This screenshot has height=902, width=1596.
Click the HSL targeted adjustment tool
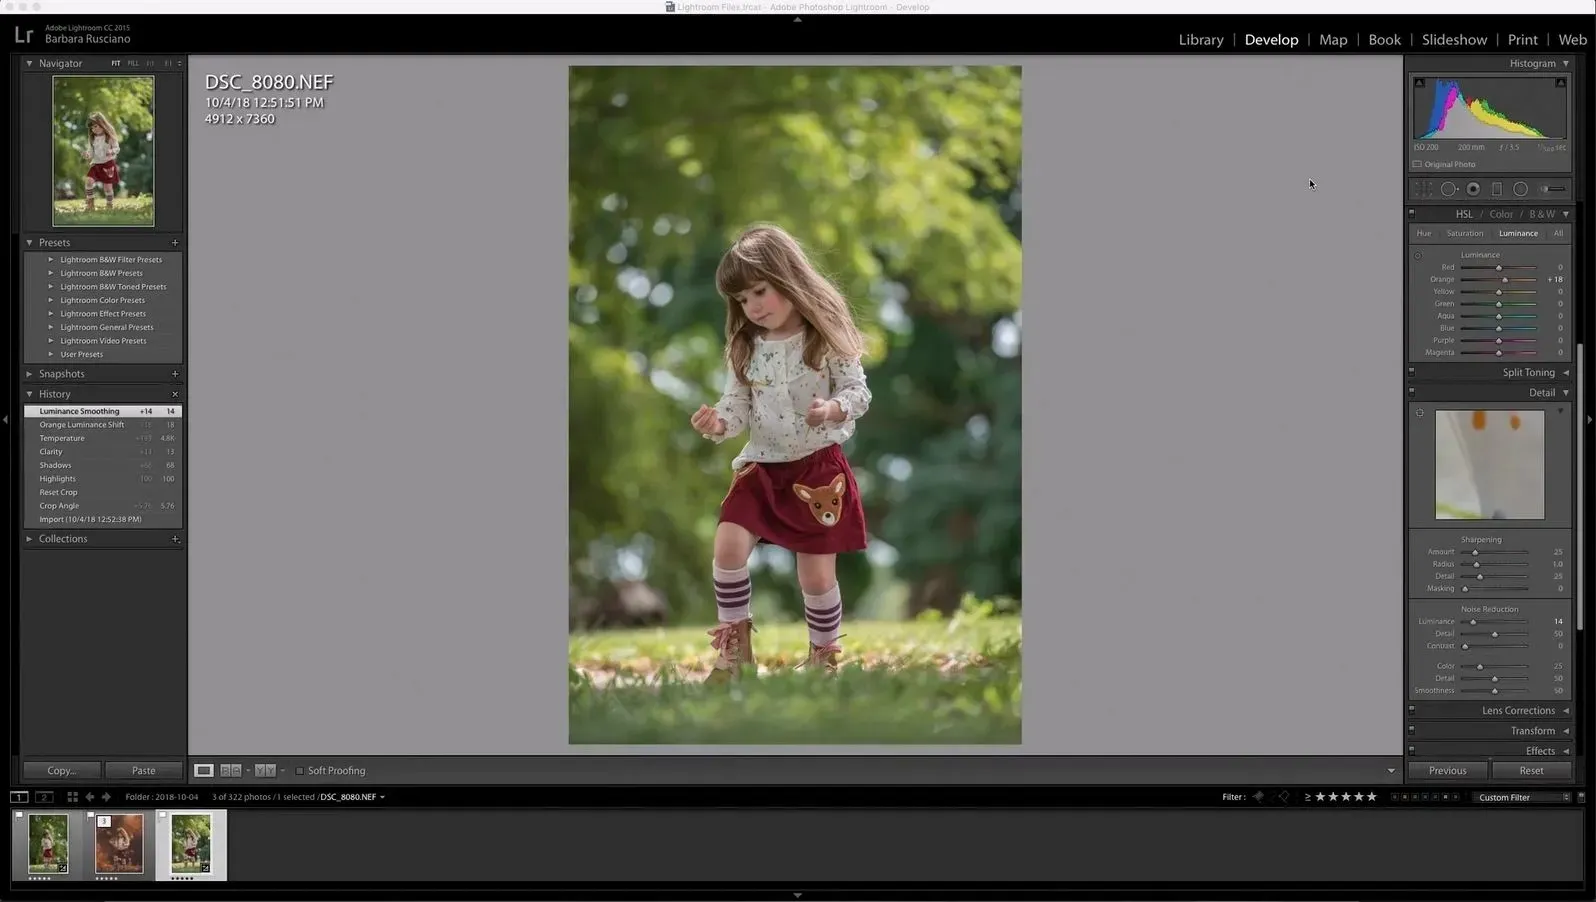point(1418,255)
